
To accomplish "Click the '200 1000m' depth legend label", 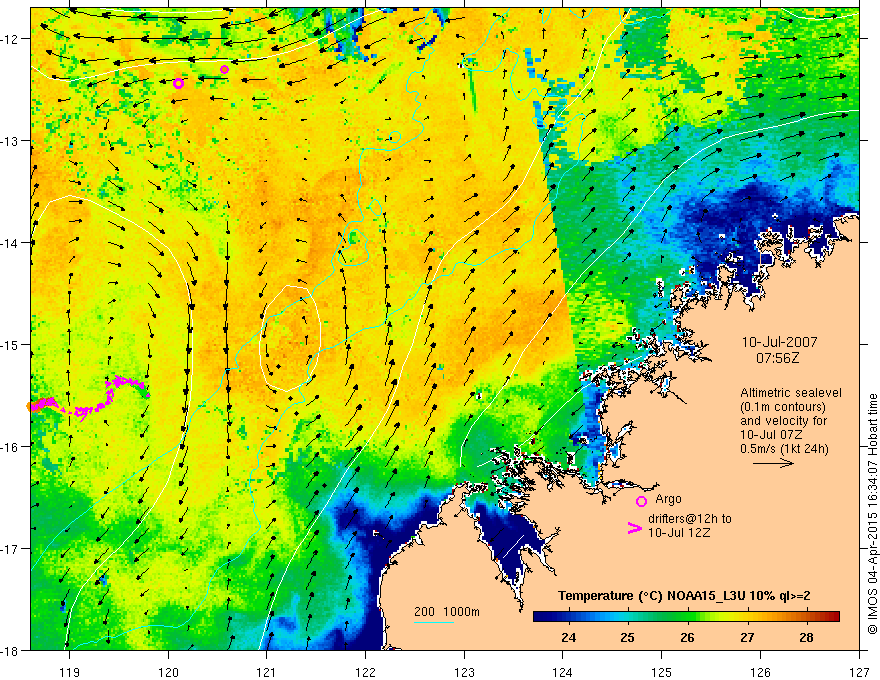I will click(447, 612).
